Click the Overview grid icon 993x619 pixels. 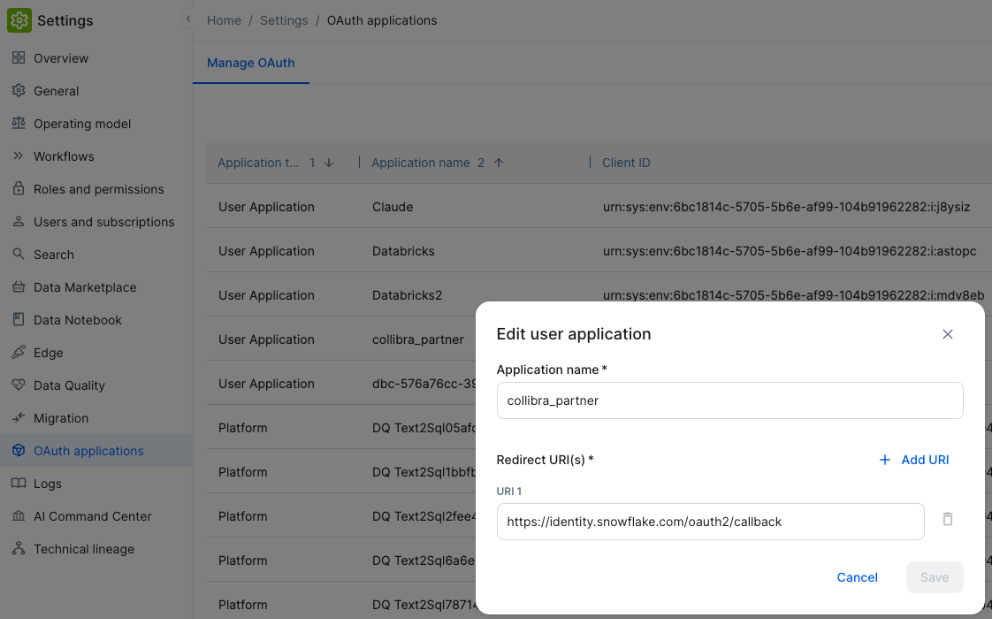point(18,58)
